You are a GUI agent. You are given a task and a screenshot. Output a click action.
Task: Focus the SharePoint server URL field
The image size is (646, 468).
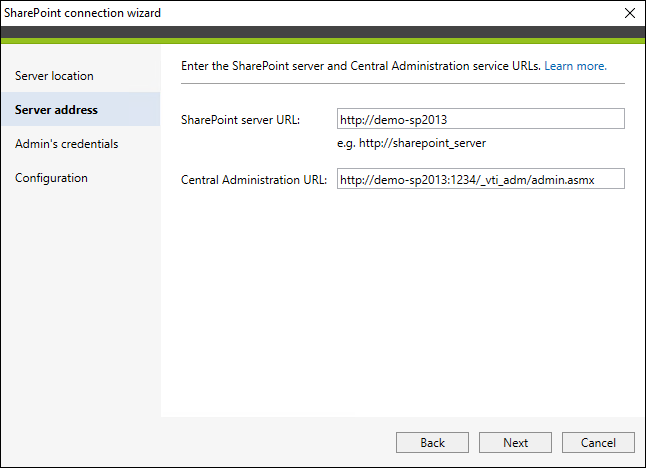click(480, 119)
